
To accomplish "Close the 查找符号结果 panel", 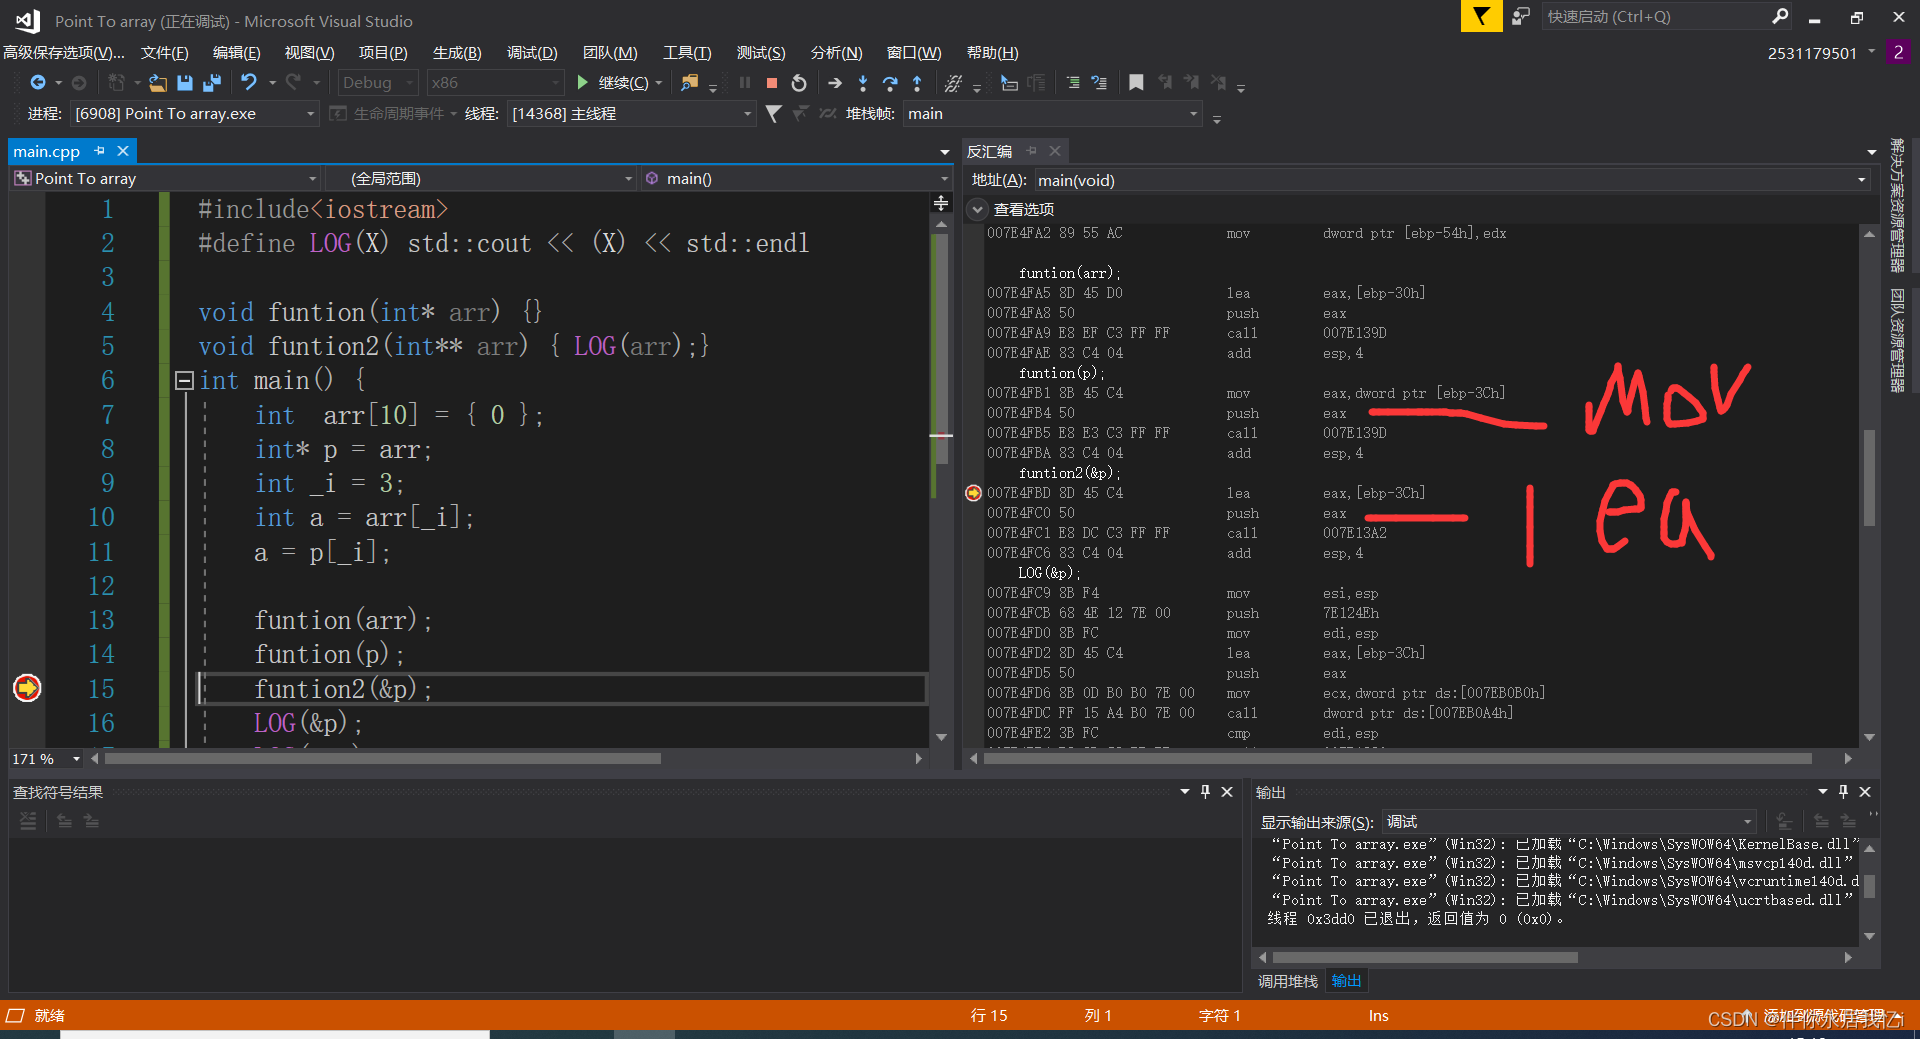I will (1227, 791).
